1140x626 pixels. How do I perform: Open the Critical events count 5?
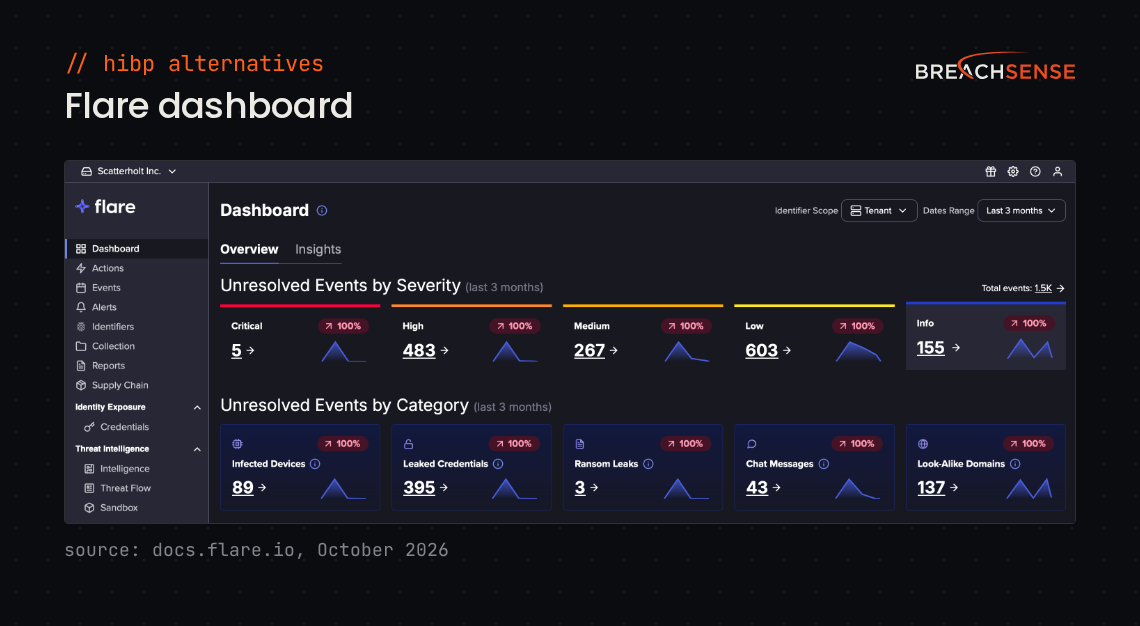(236, 350)
